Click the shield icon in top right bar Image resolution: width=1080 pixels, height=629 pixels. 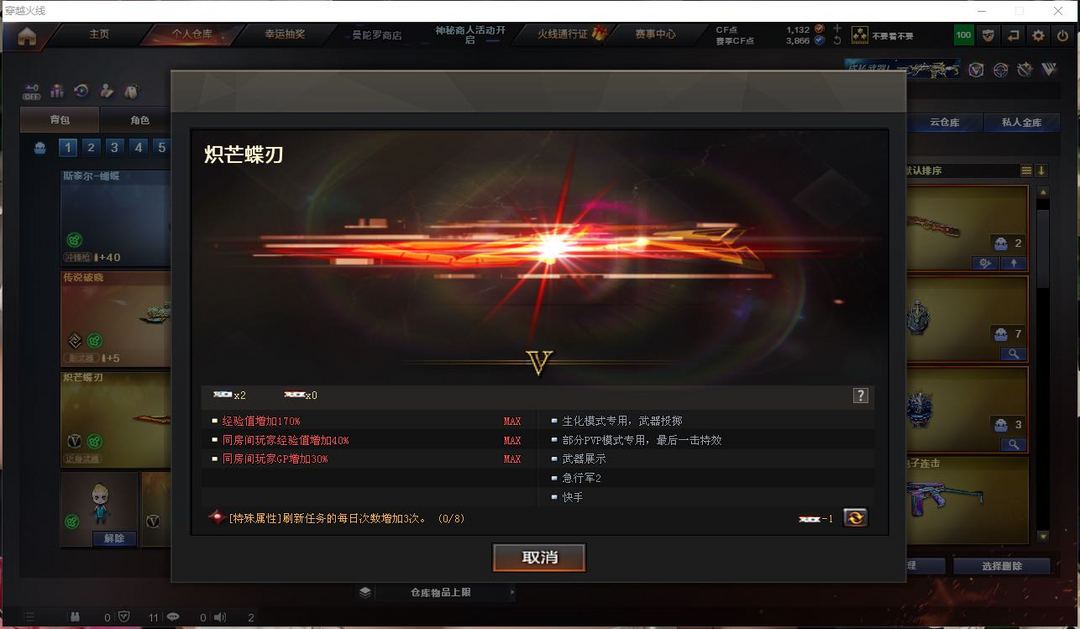[x=988, y=35]
